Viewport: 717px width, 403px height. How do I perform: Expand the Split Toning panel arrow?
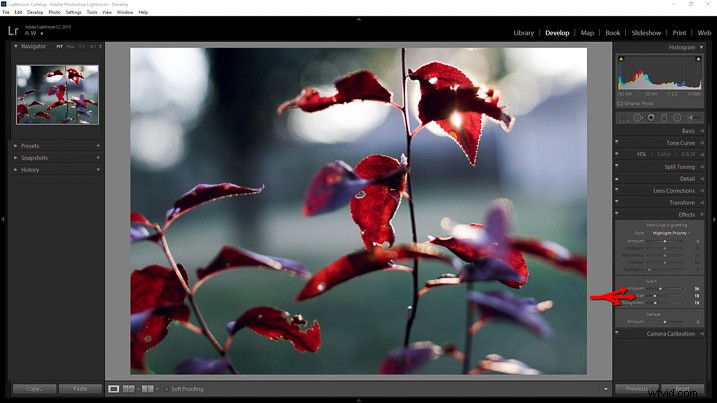pos(702,167)
